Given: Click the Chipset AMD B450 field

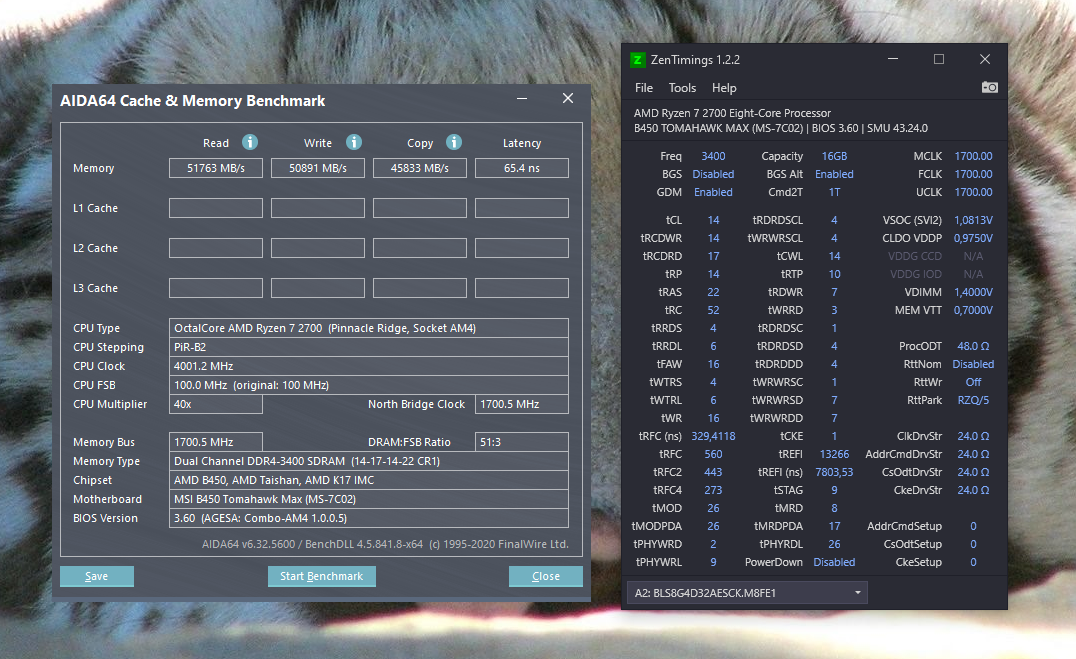Looking at the screenshot, I should pos(369,481).
